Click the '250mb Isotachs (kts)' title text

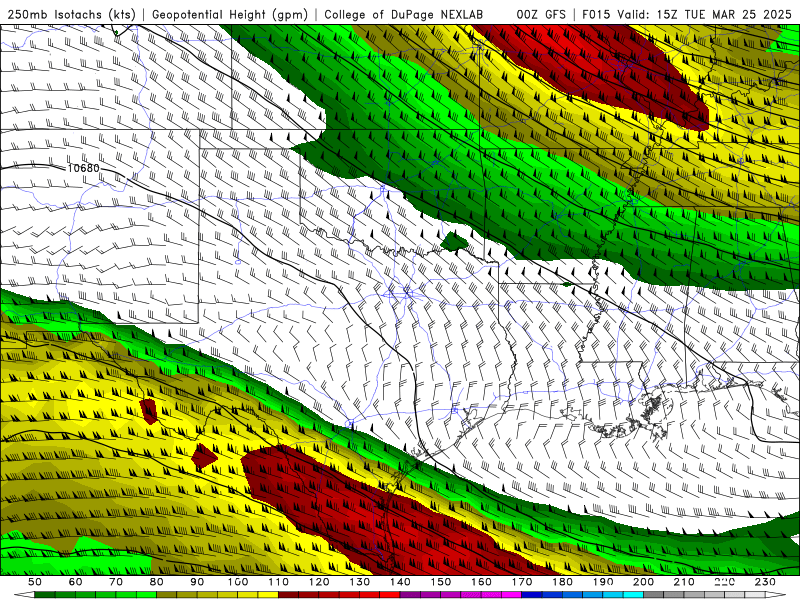[71, 15]
